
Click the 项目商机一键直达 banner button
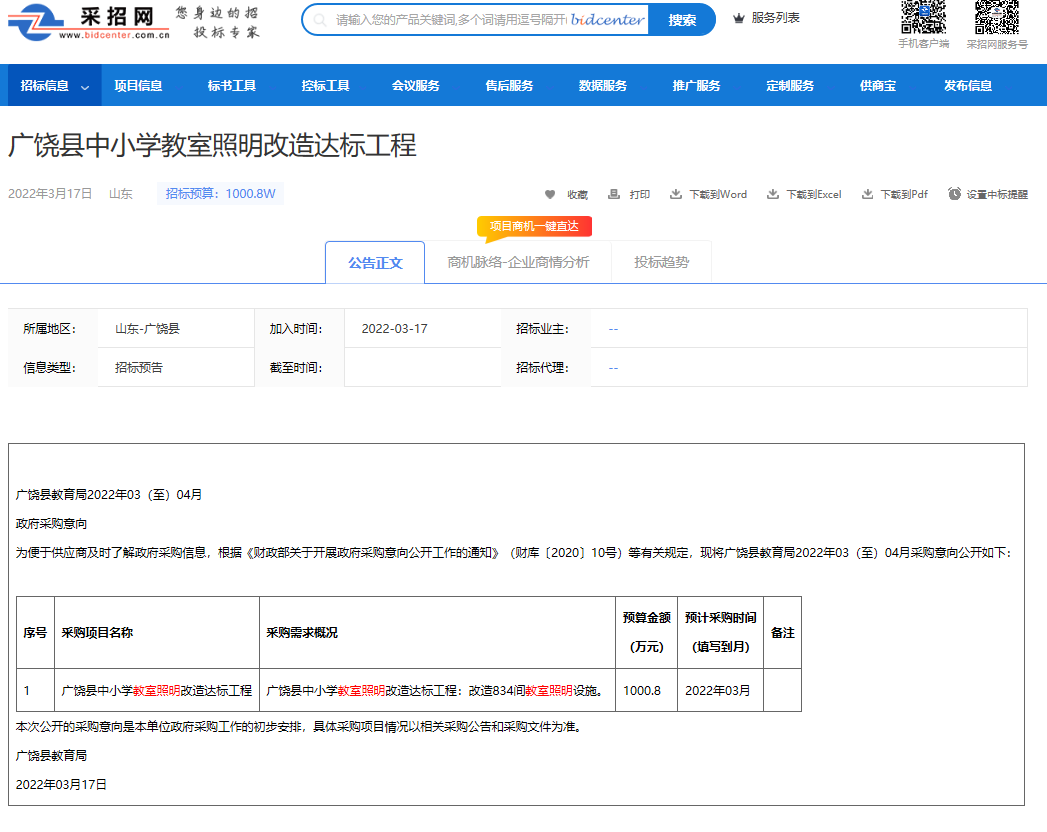pos(534,227)
